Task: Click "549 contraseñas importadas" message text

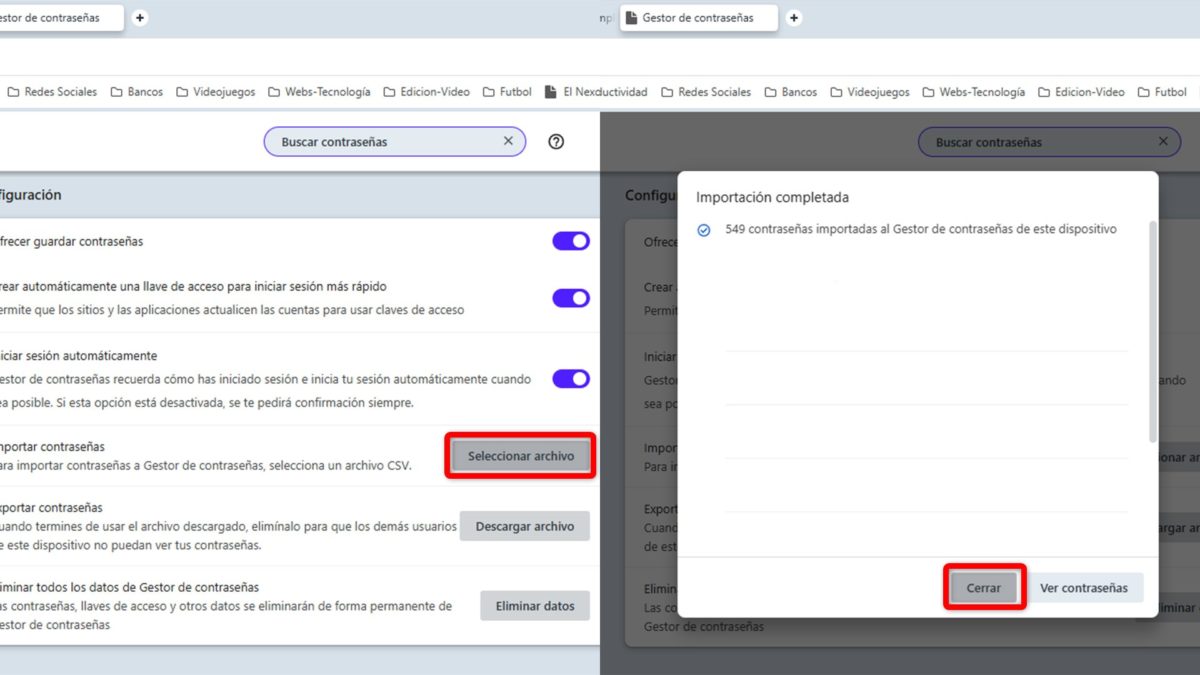Action: point(921,229)
